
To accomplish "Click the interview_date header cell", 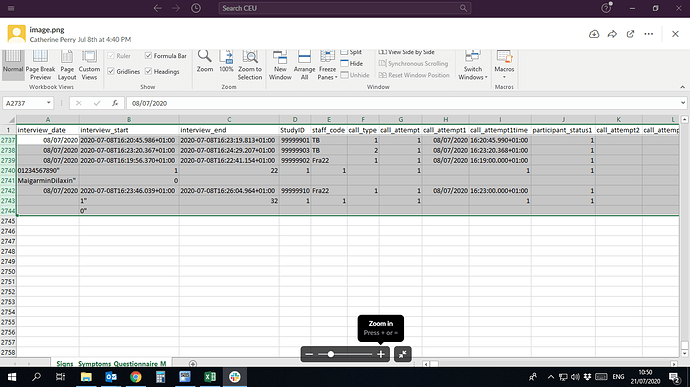I will coord(48,130).
